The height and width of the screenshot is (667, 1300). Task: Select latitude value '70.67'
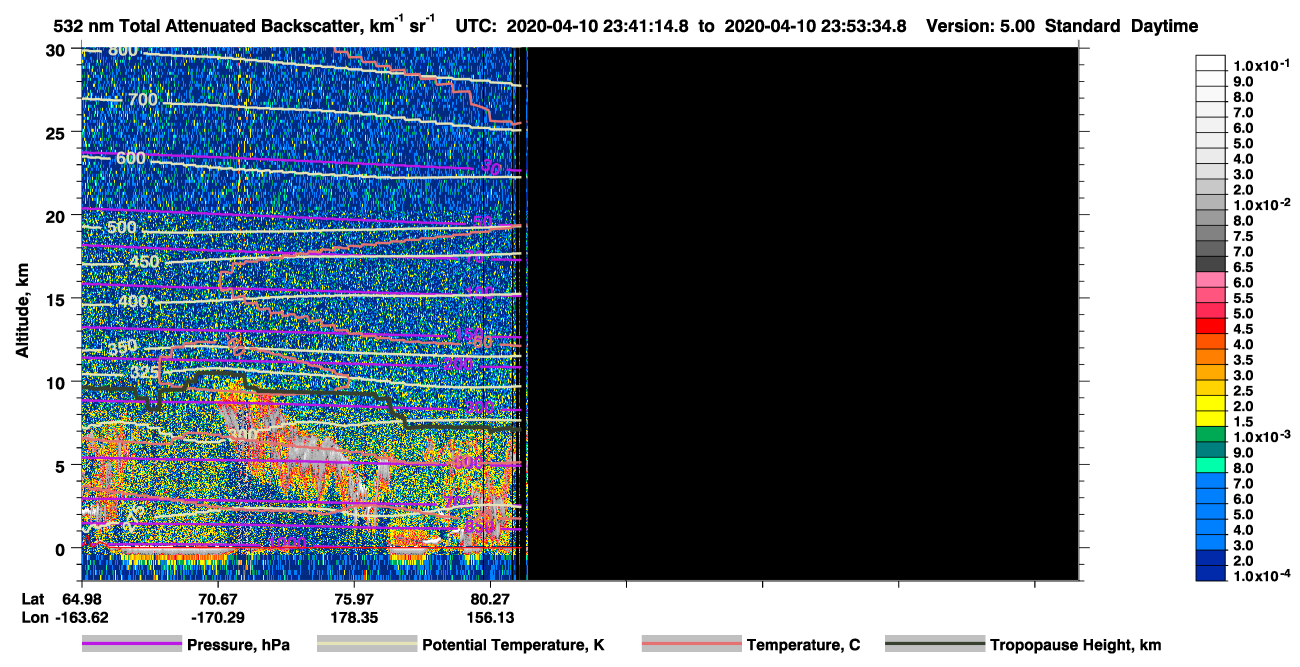pyautogui.click(x=218, y=598)
